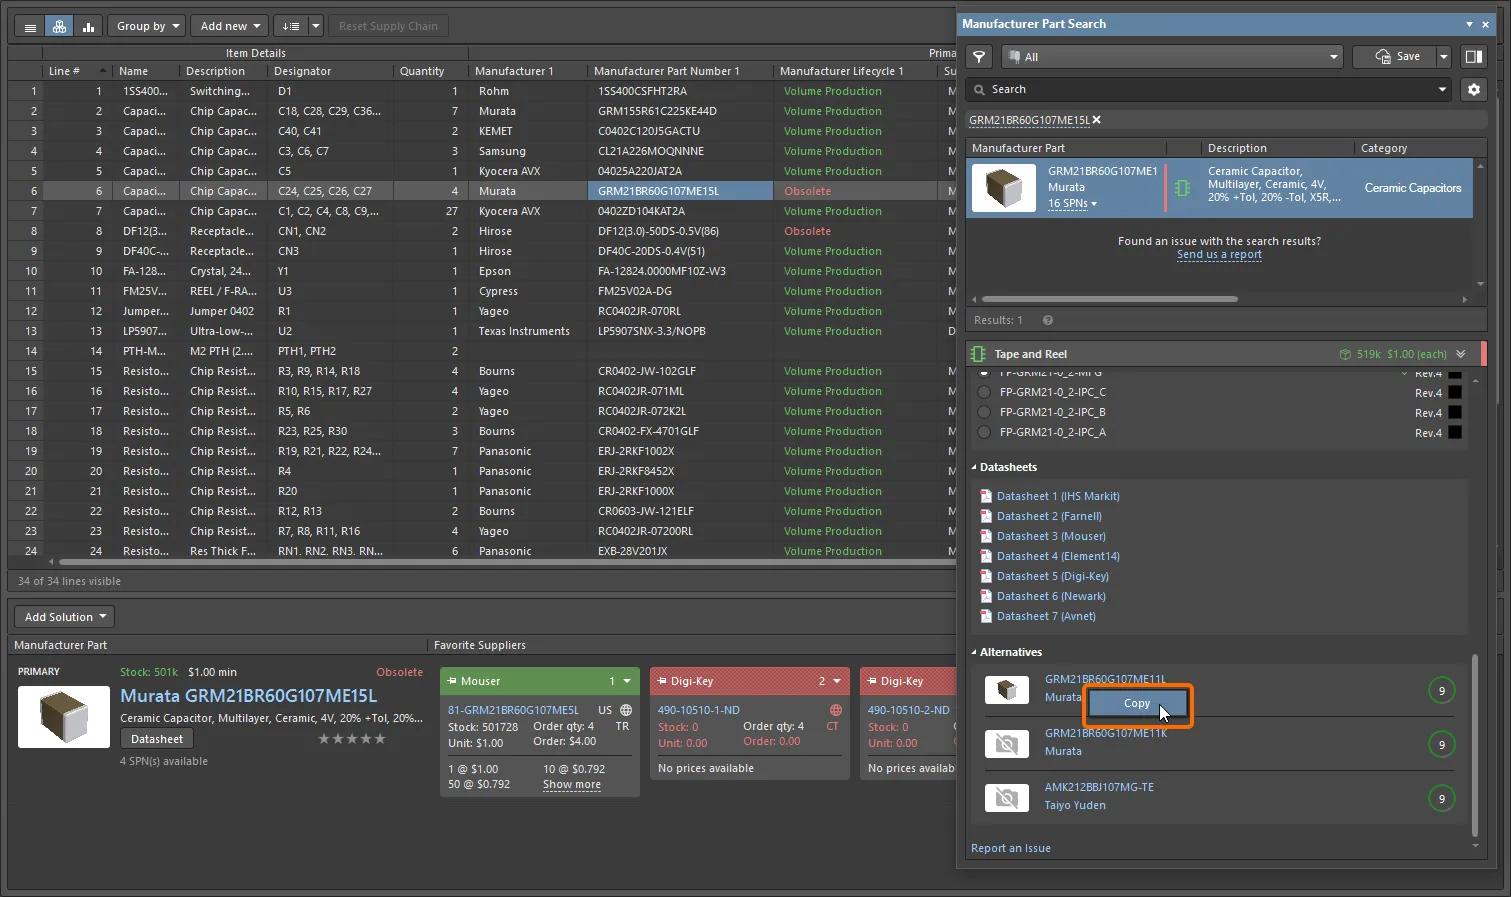1511x897 pixels.
Task: Expand the Tape and Reel double chevron
Action: pos(1461,354)
